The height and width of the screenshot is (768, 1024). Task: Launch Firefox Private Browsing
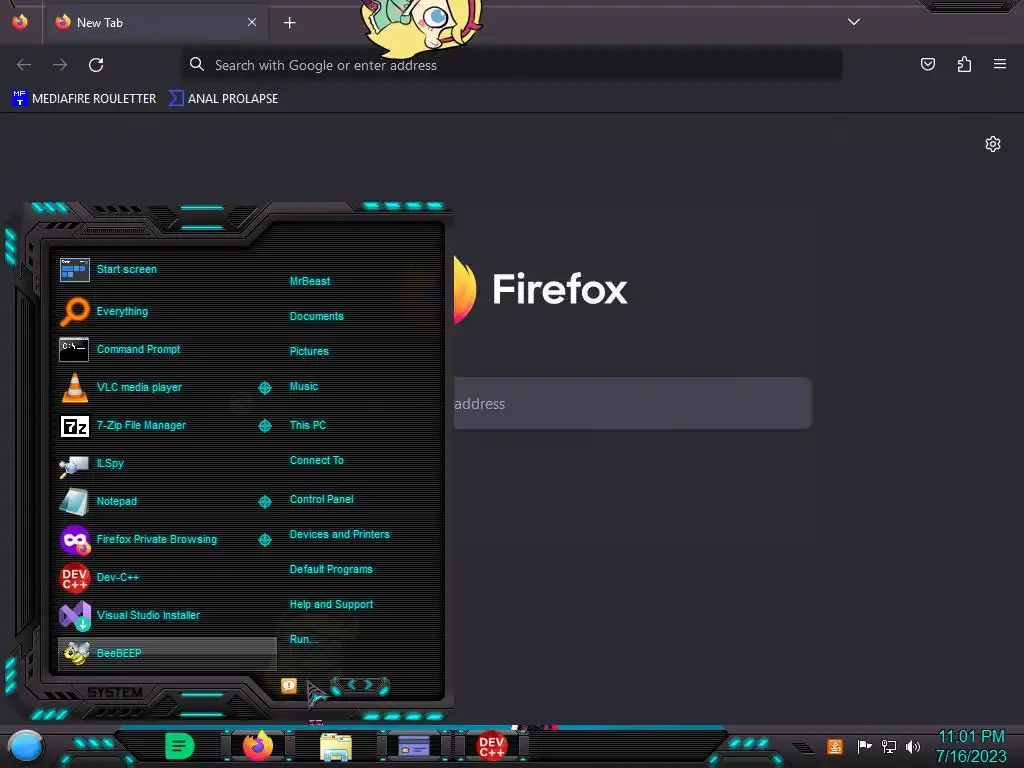(x=157, y=539)
